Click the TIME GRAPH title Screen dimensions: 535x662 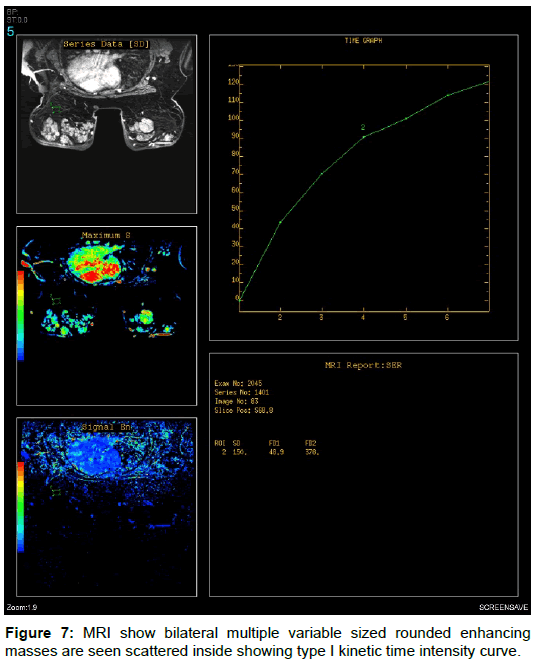[x=363, y=41]
